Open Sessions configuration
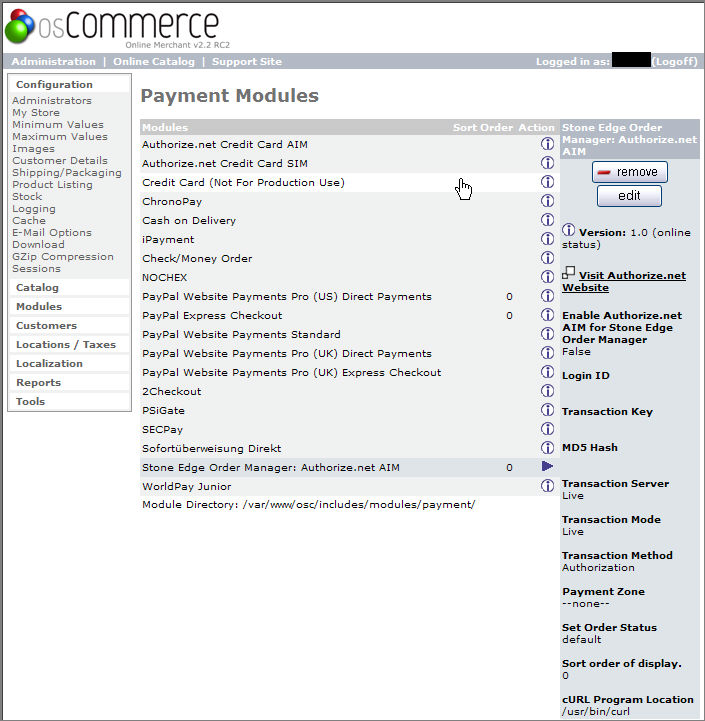Image resolution: width=705 pixels, height=721 pixels. pyautogui.click(x=36, y=269)
